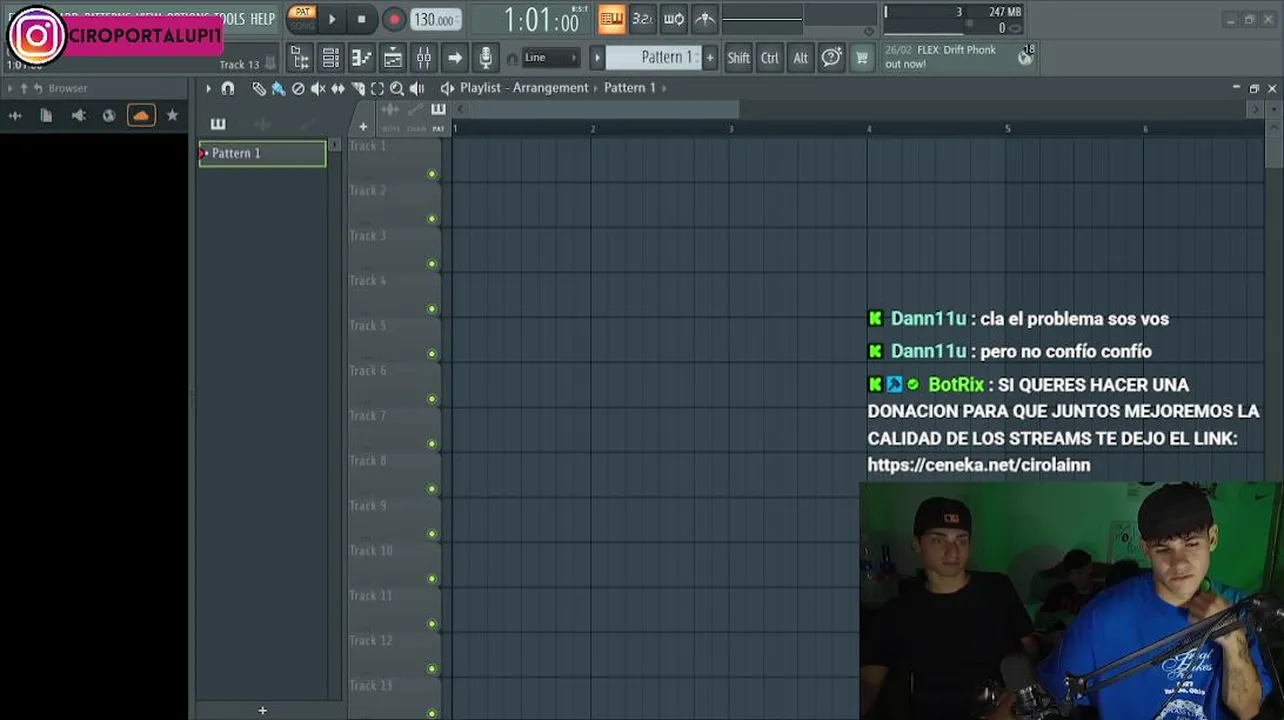
Task: Toggle the Alt key button
Action: (x=800, y=58)
